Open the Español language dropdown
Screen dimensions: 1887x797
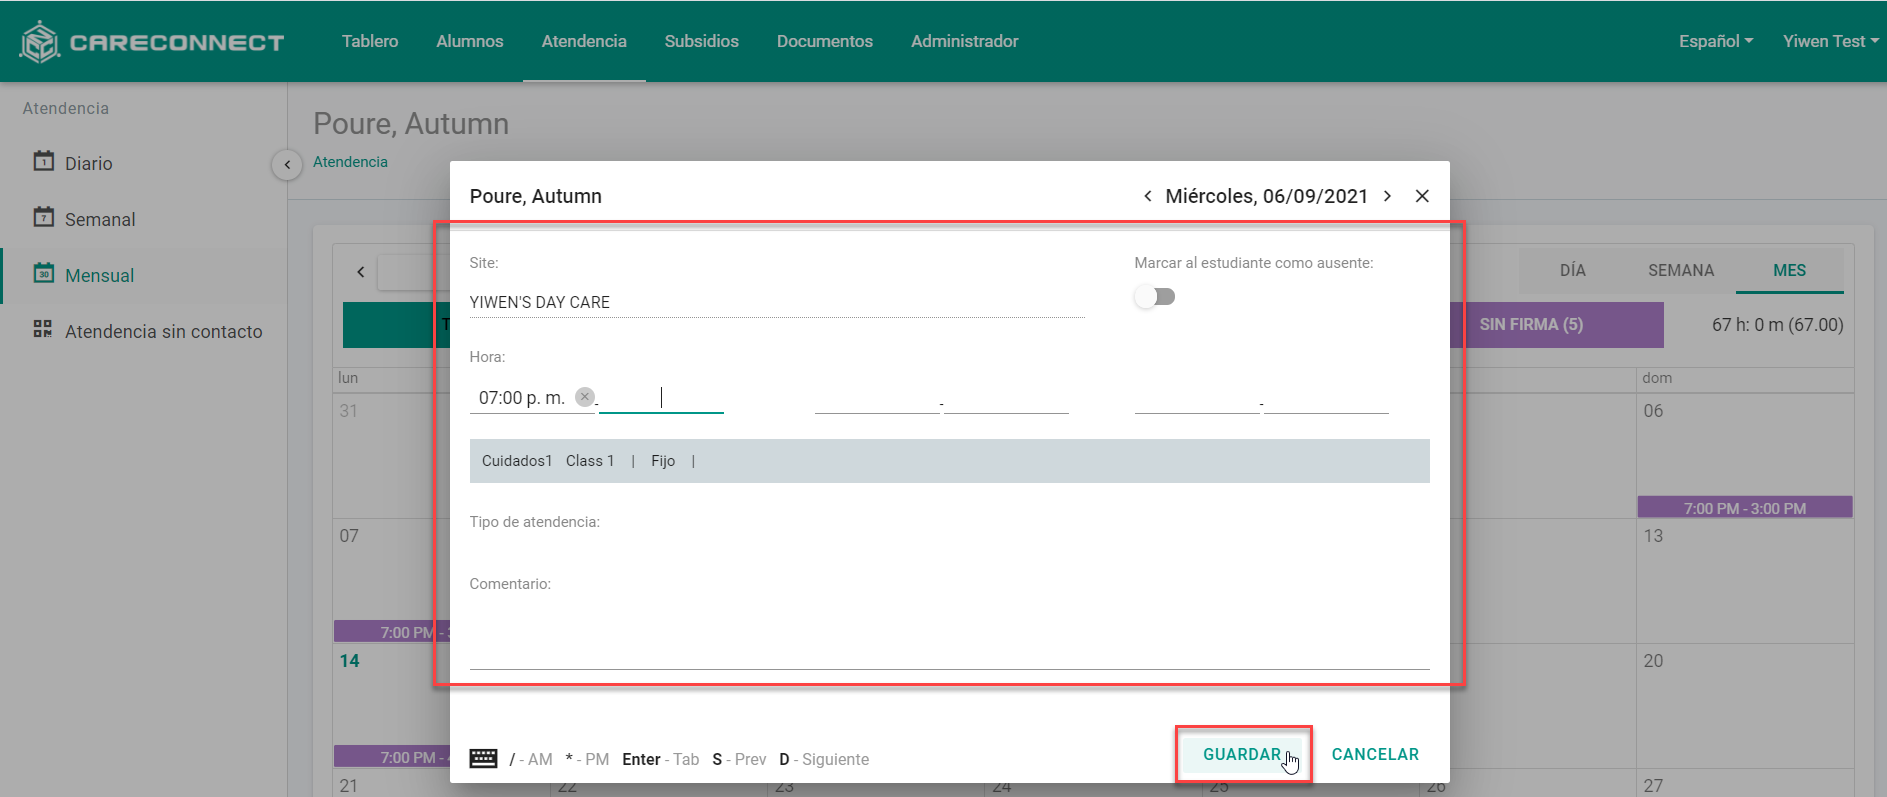coord(1715,41)
